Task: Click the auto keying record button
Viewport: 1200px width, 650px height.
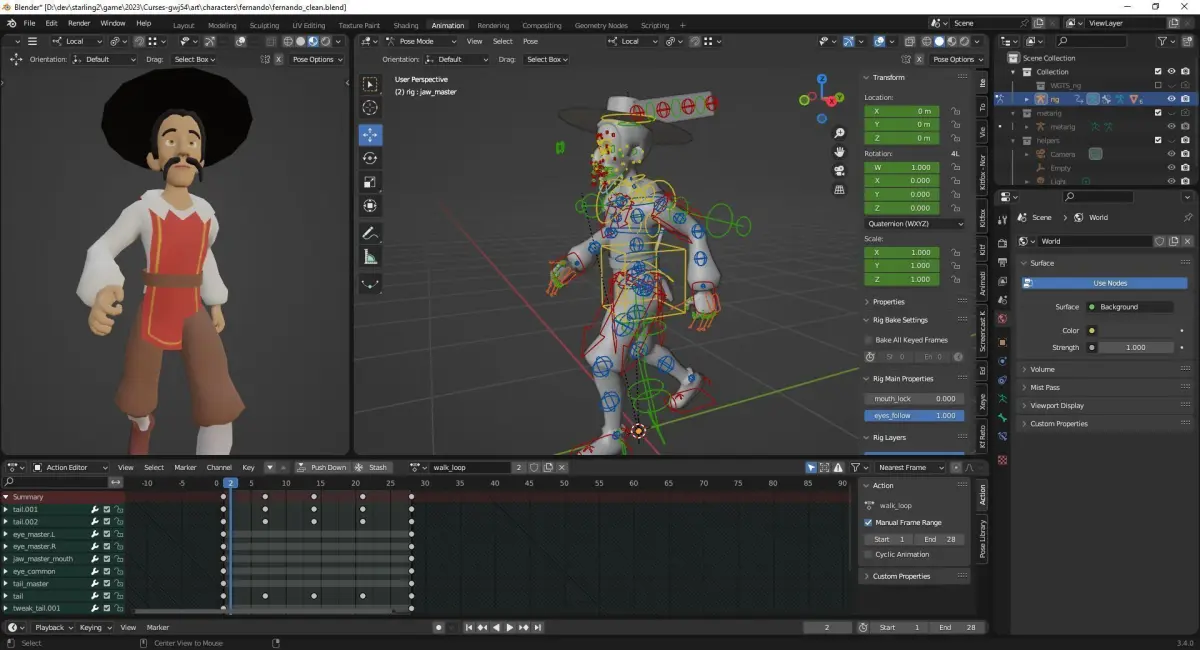Action: point(438,627)
